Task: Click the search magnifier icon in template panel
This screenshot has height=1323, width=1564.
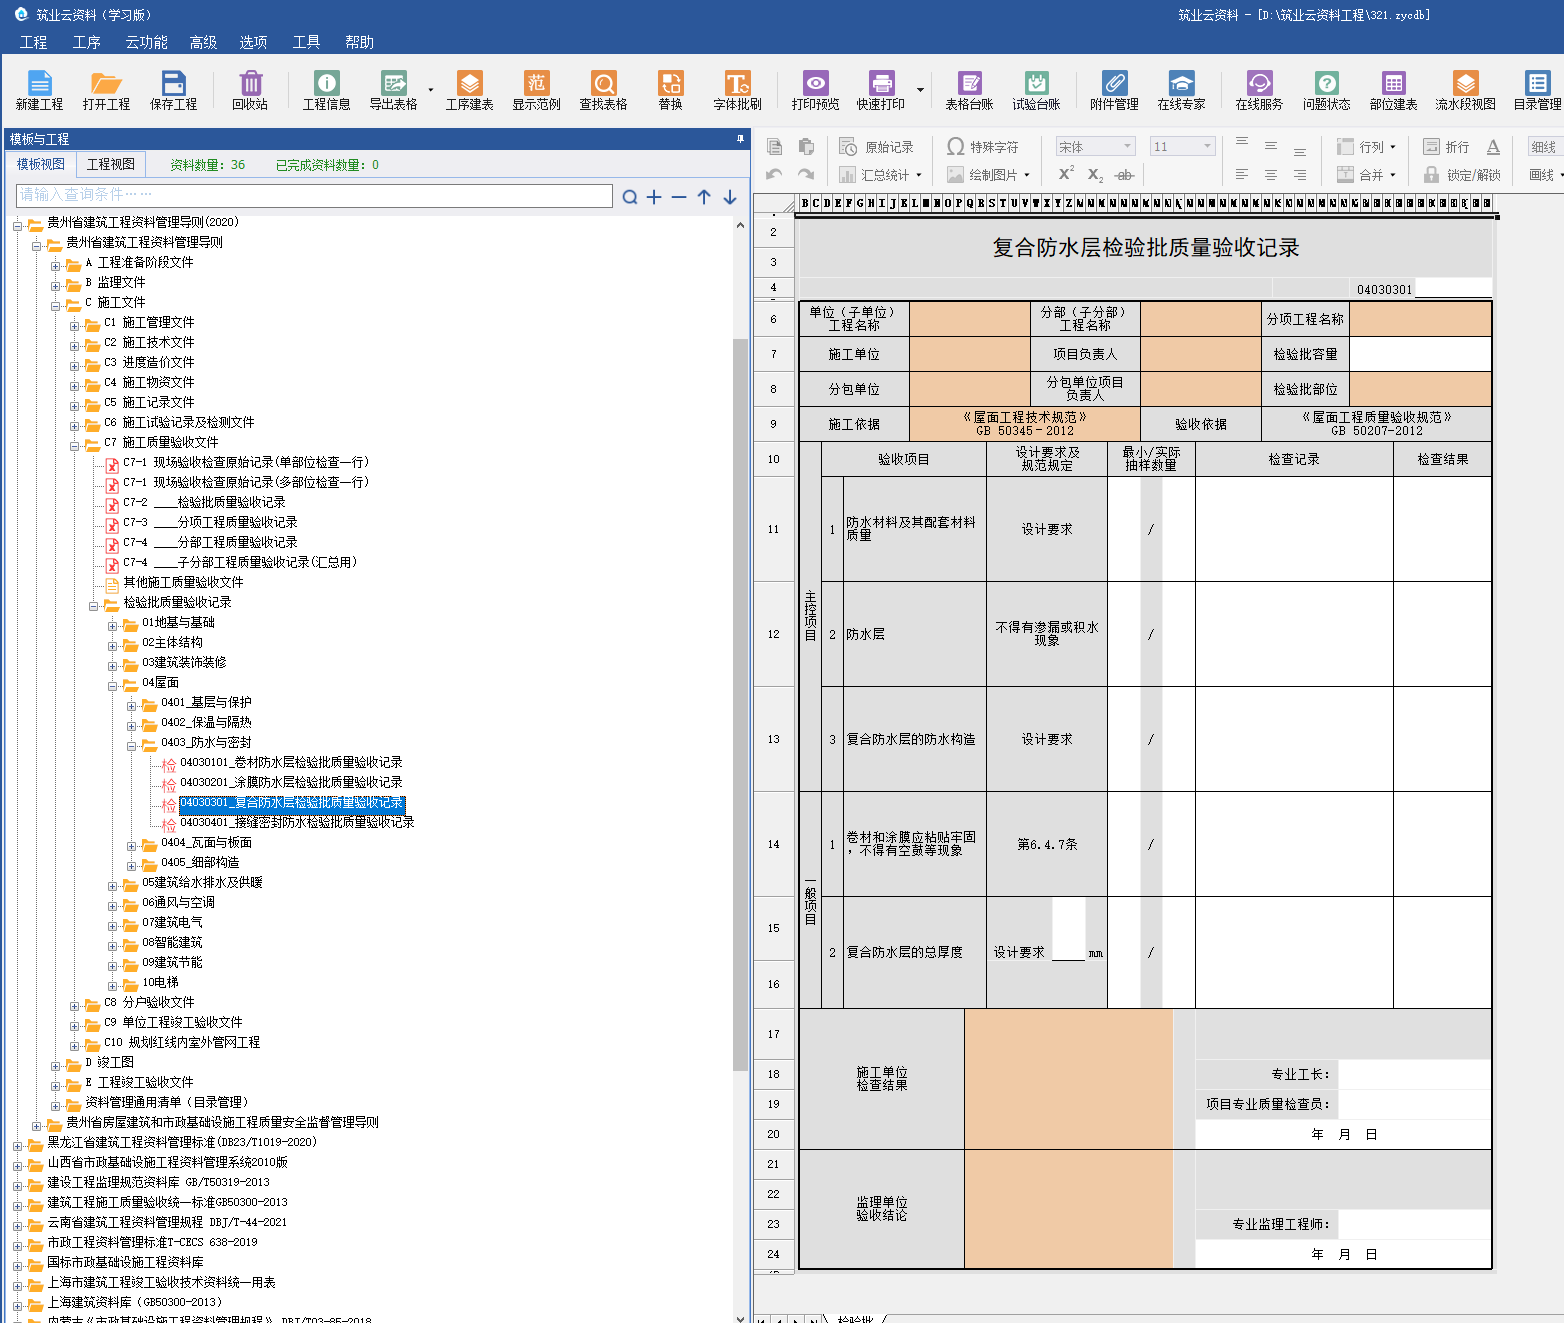Action: 630,197
